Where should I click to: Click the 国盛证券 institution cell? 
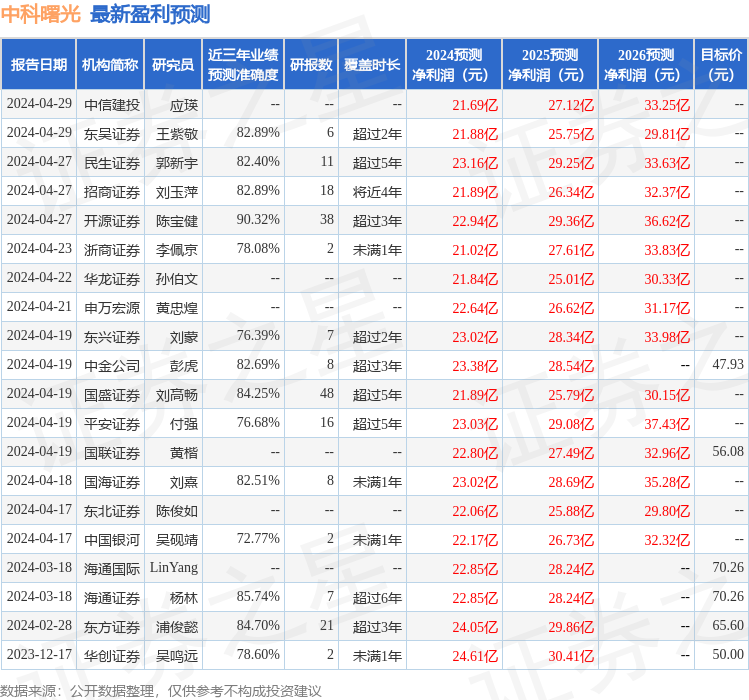pos(112,395)
